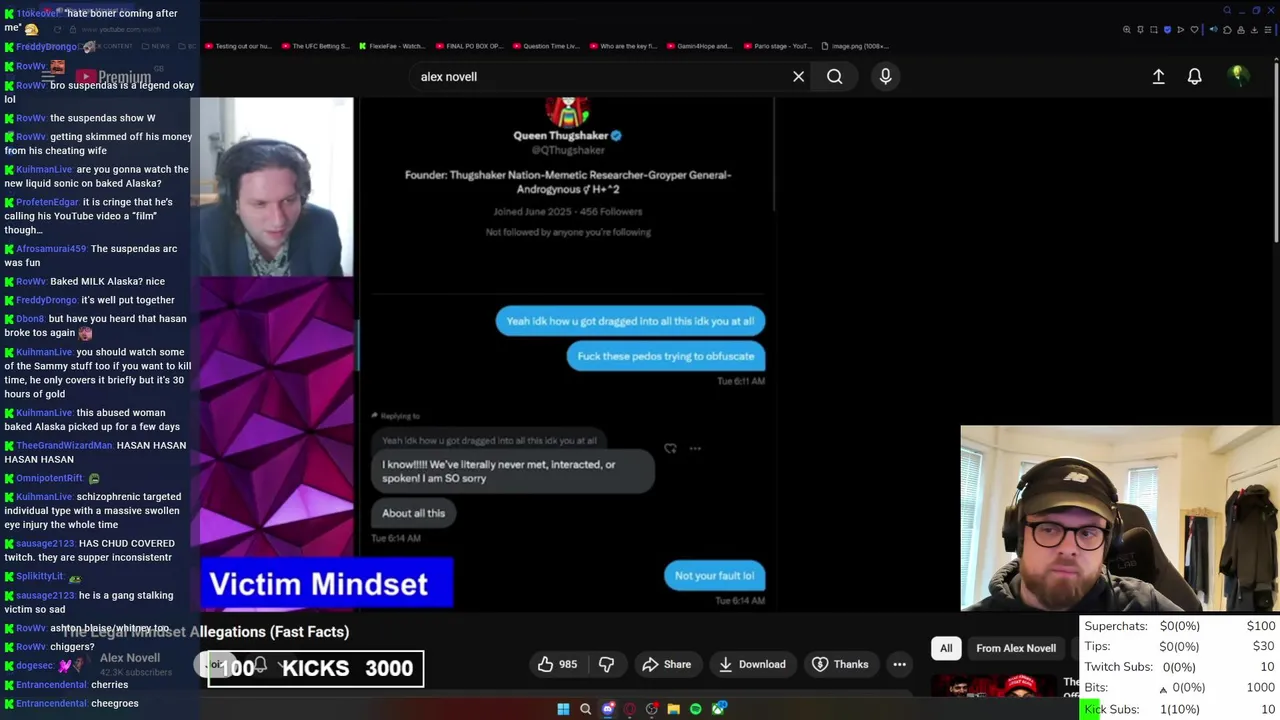Open Xbox app from taskbar
This screenshot has height=720, width=1280.
[718, 709]
